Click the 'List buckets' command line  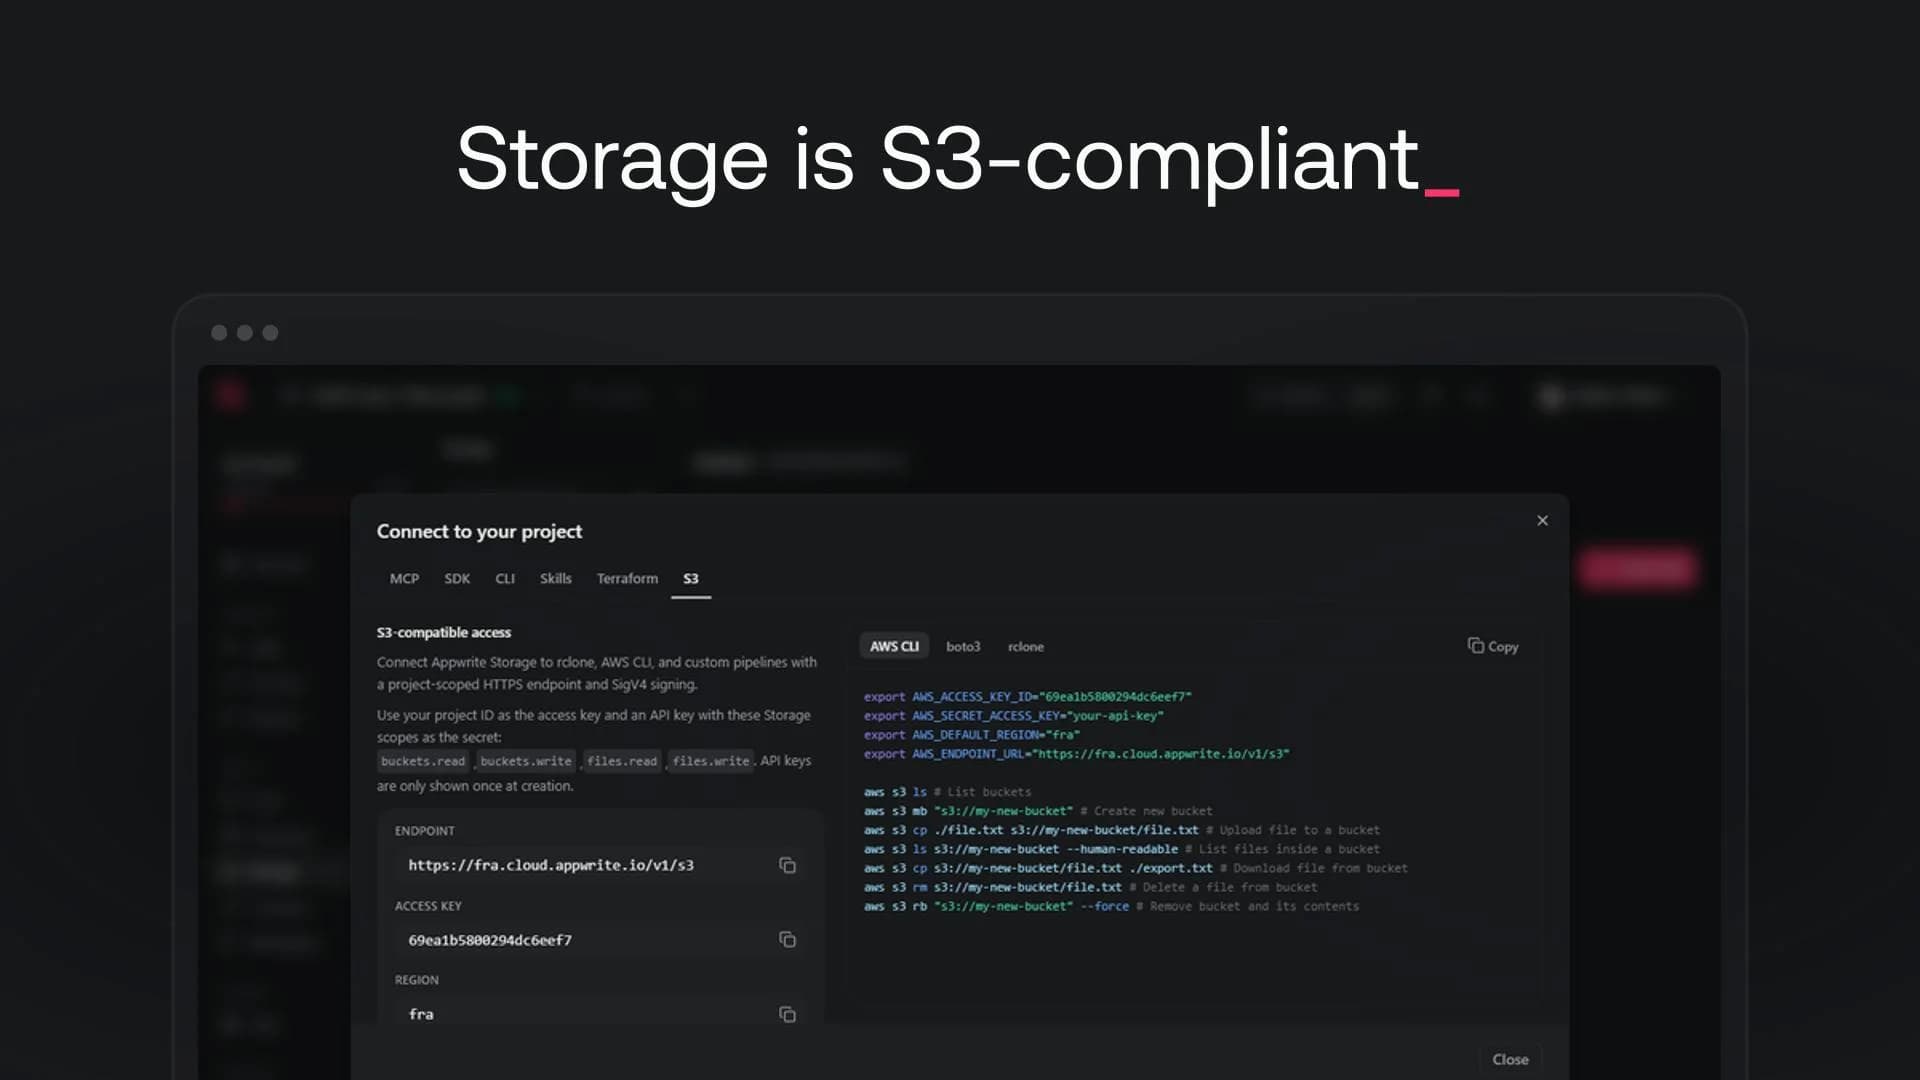coord(948,792)
